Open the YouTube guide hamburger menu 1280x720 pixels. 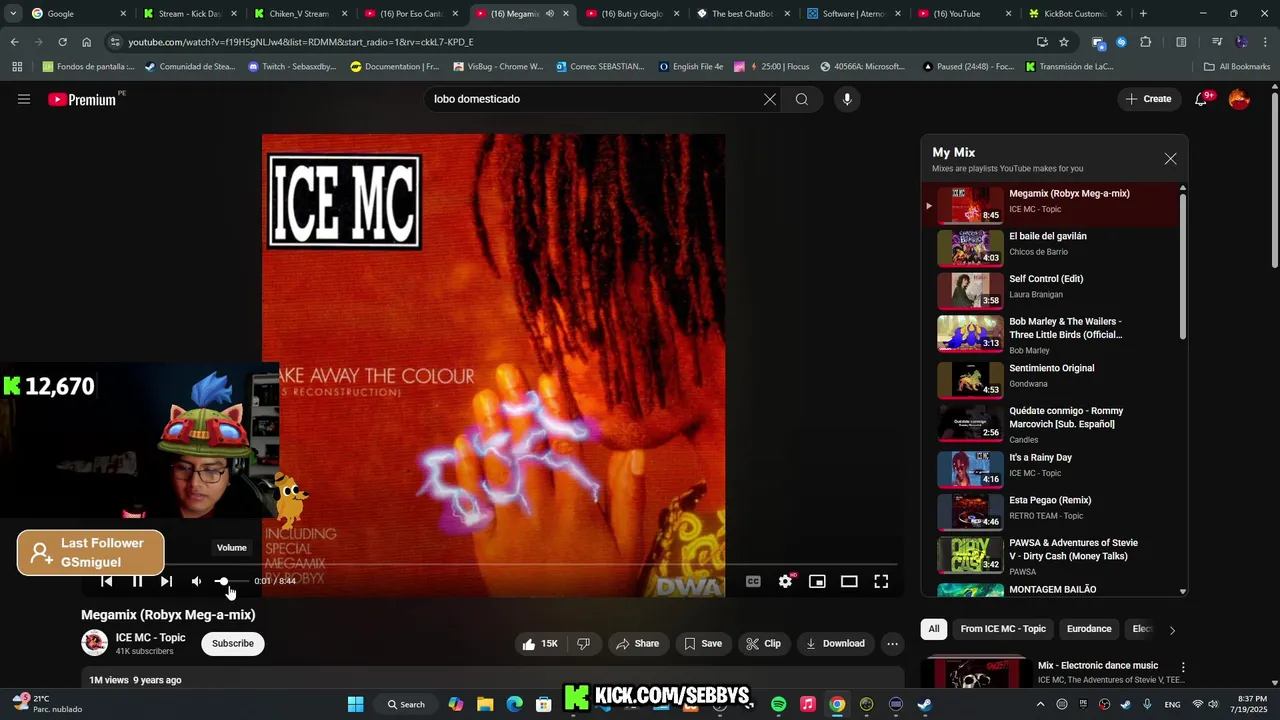tap(24, 99)
